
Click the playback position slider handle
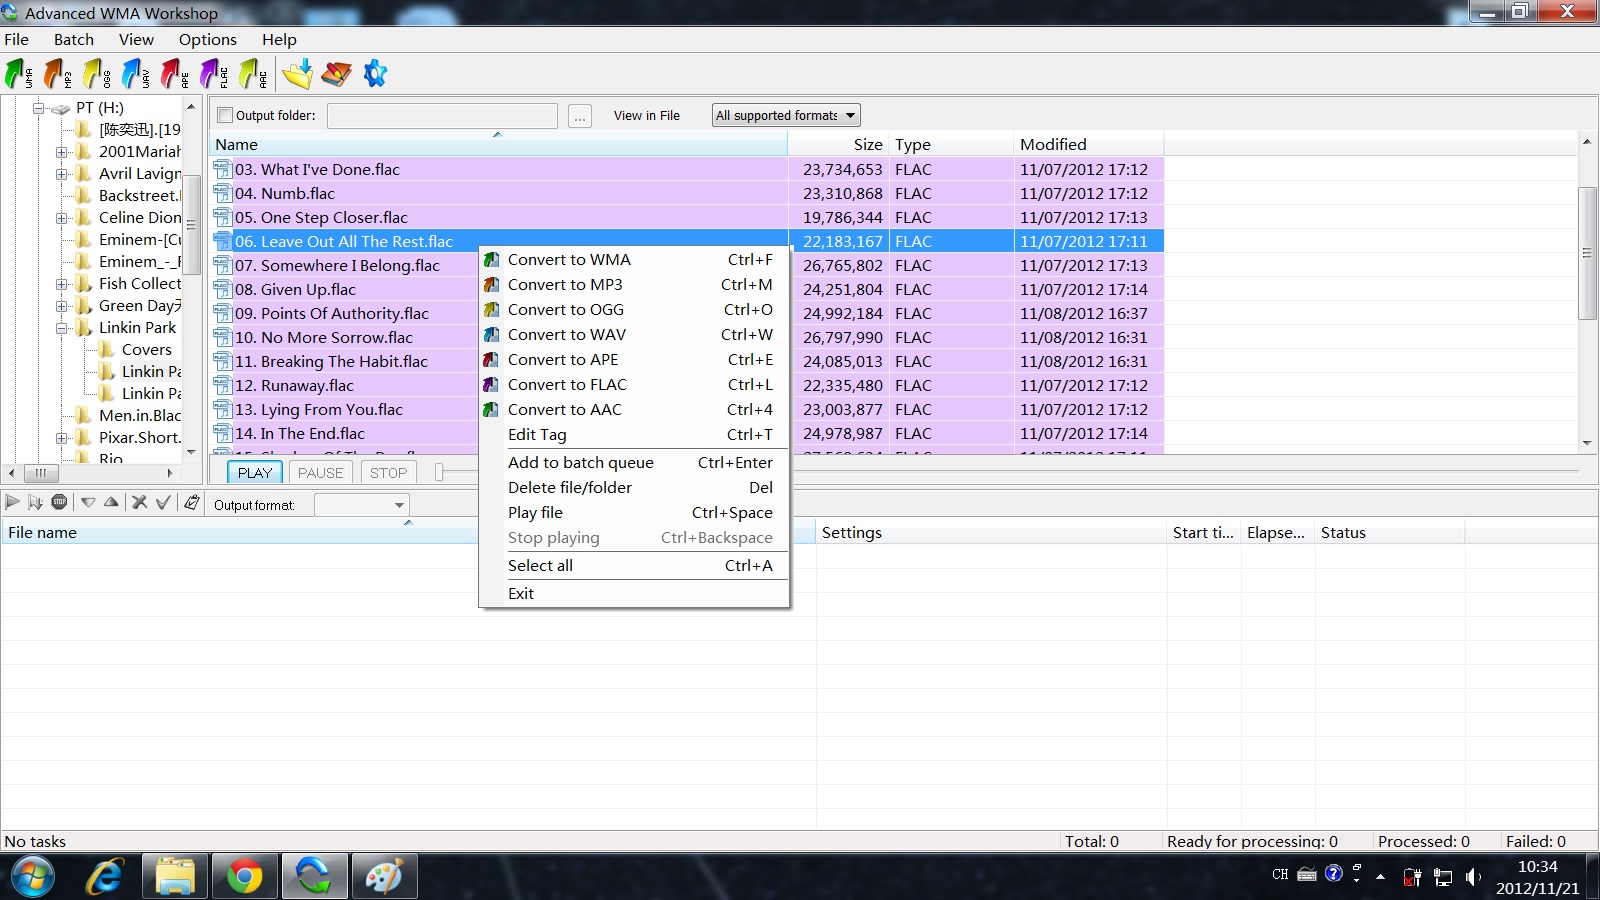click(439, 472)
